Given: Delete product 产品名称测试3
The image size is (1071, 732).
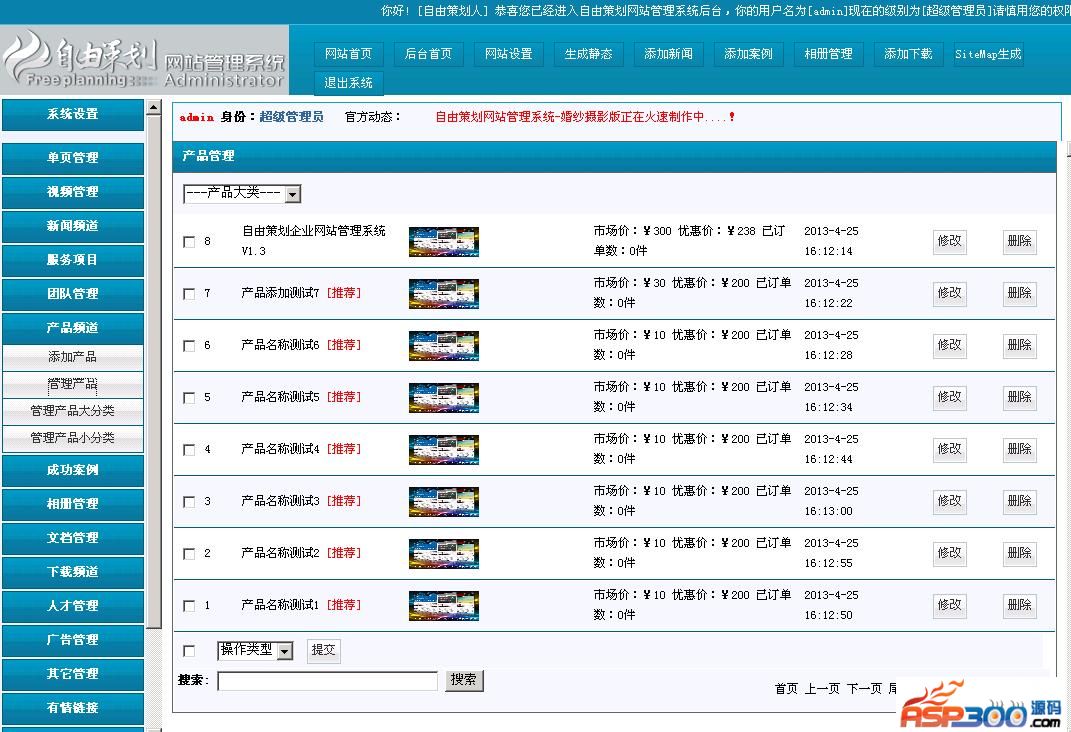Looking at the screenshot, I should 1019,502.
